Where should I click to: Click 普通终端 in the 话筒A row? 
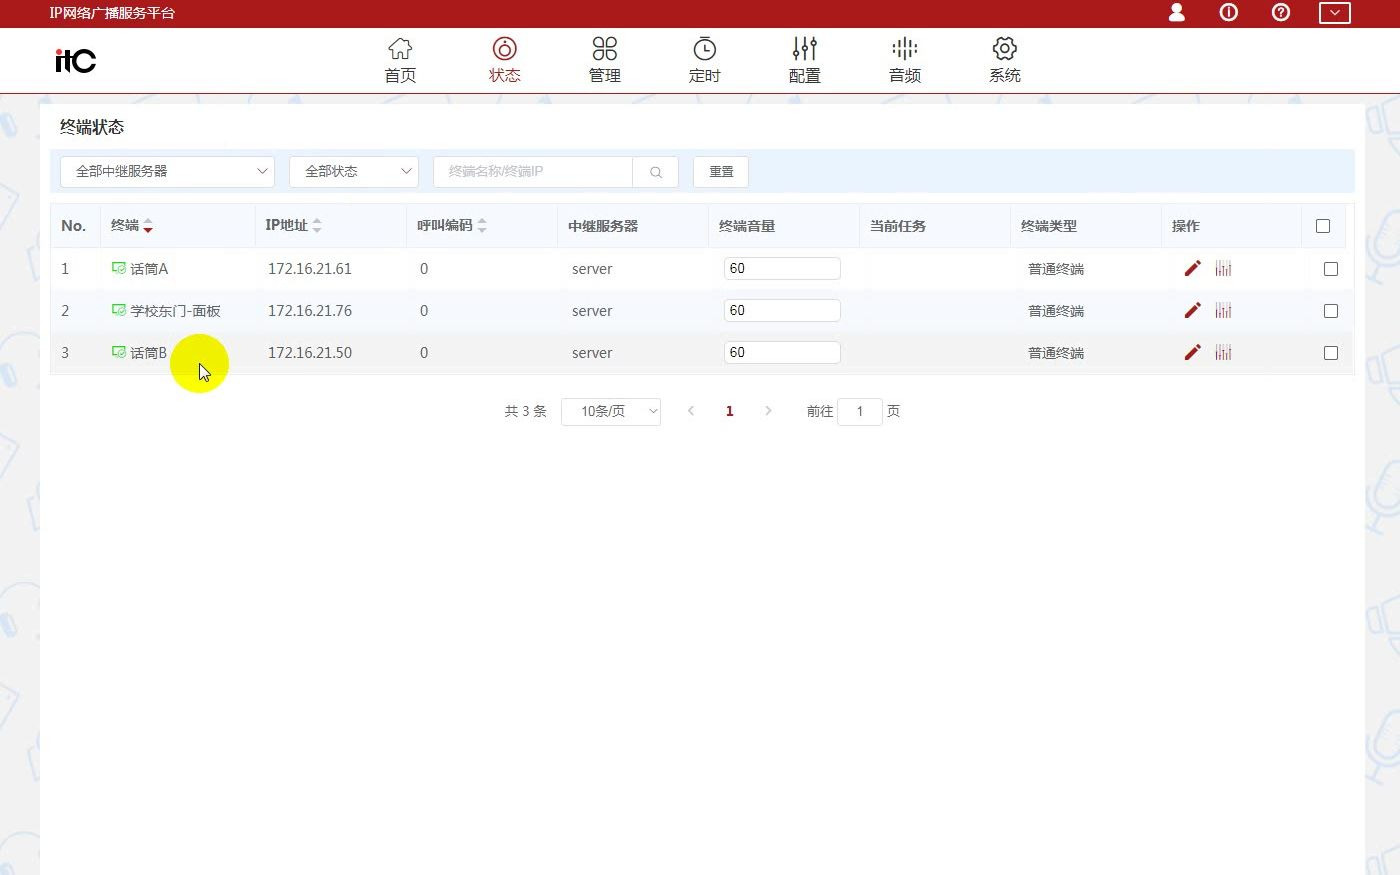click(x=1056, y=269)
